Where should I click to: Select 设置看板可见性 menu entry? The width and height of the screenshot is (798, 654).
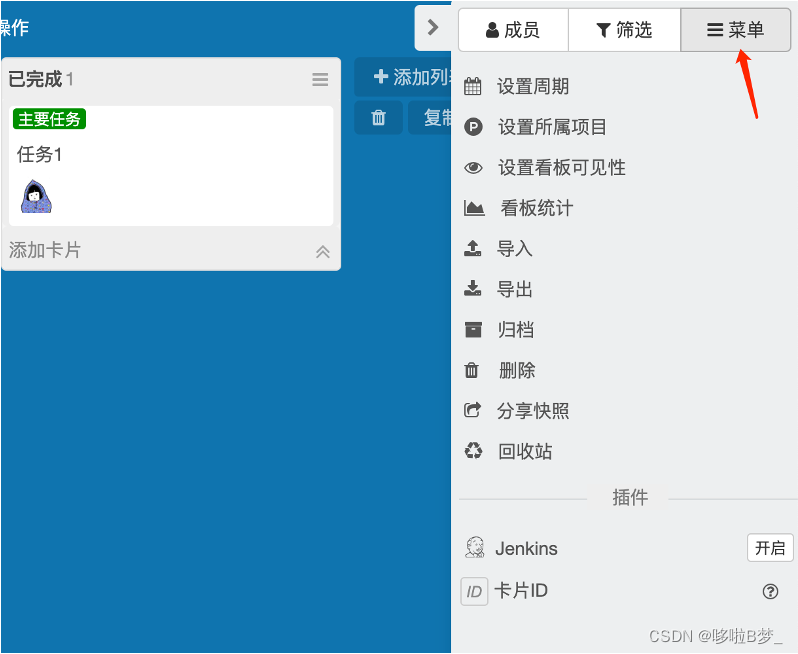tap(562, 167)
